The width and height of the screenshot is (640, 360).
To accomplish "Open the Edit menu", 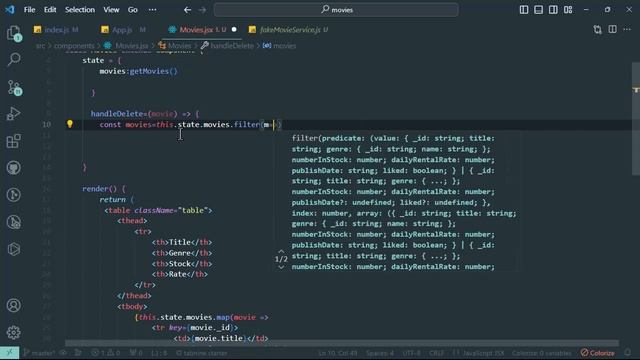I will pos(50,9).
